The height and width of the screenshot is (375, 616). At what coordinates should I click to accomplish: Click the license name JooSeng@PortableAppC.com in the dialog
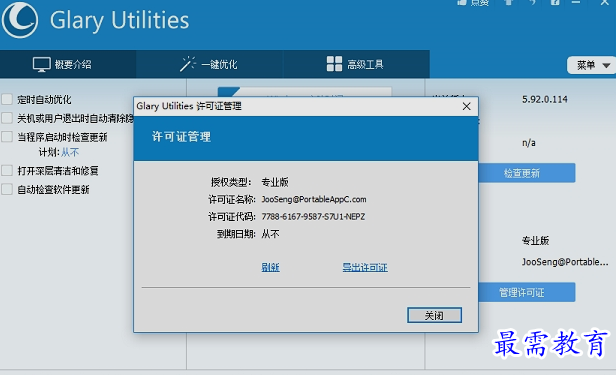[x=314, y=199]
